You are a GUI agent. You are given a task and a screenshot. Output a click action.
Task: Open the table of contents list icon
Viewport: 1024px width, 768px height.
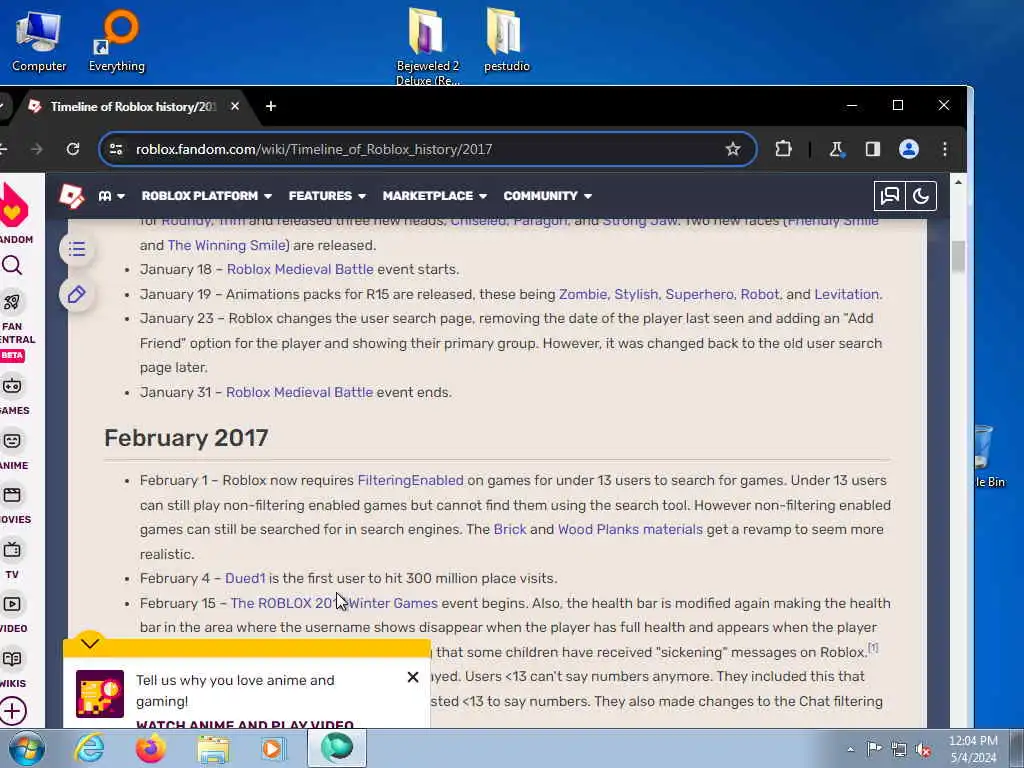76,249
